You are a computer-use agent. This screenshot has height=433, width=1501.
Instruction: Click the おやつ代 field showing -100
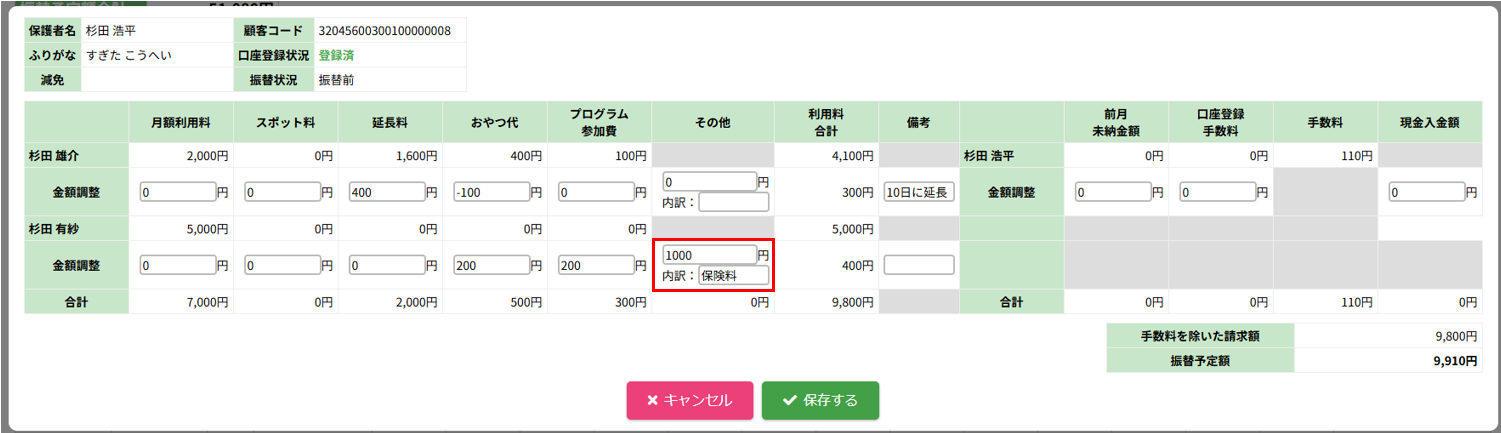point(491,192)
